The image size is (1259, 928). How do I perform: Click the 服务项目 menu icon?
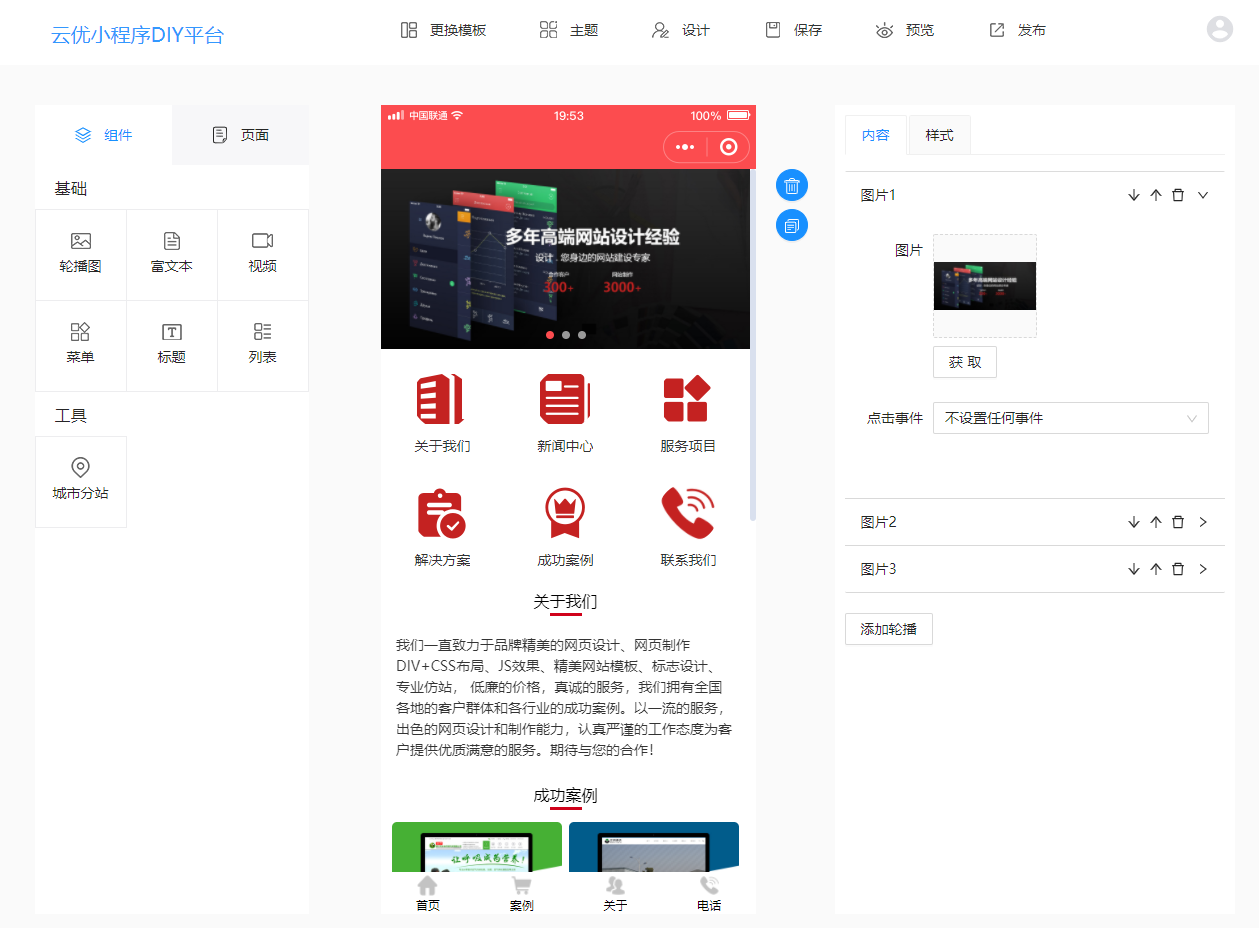[x=688, y=400]
